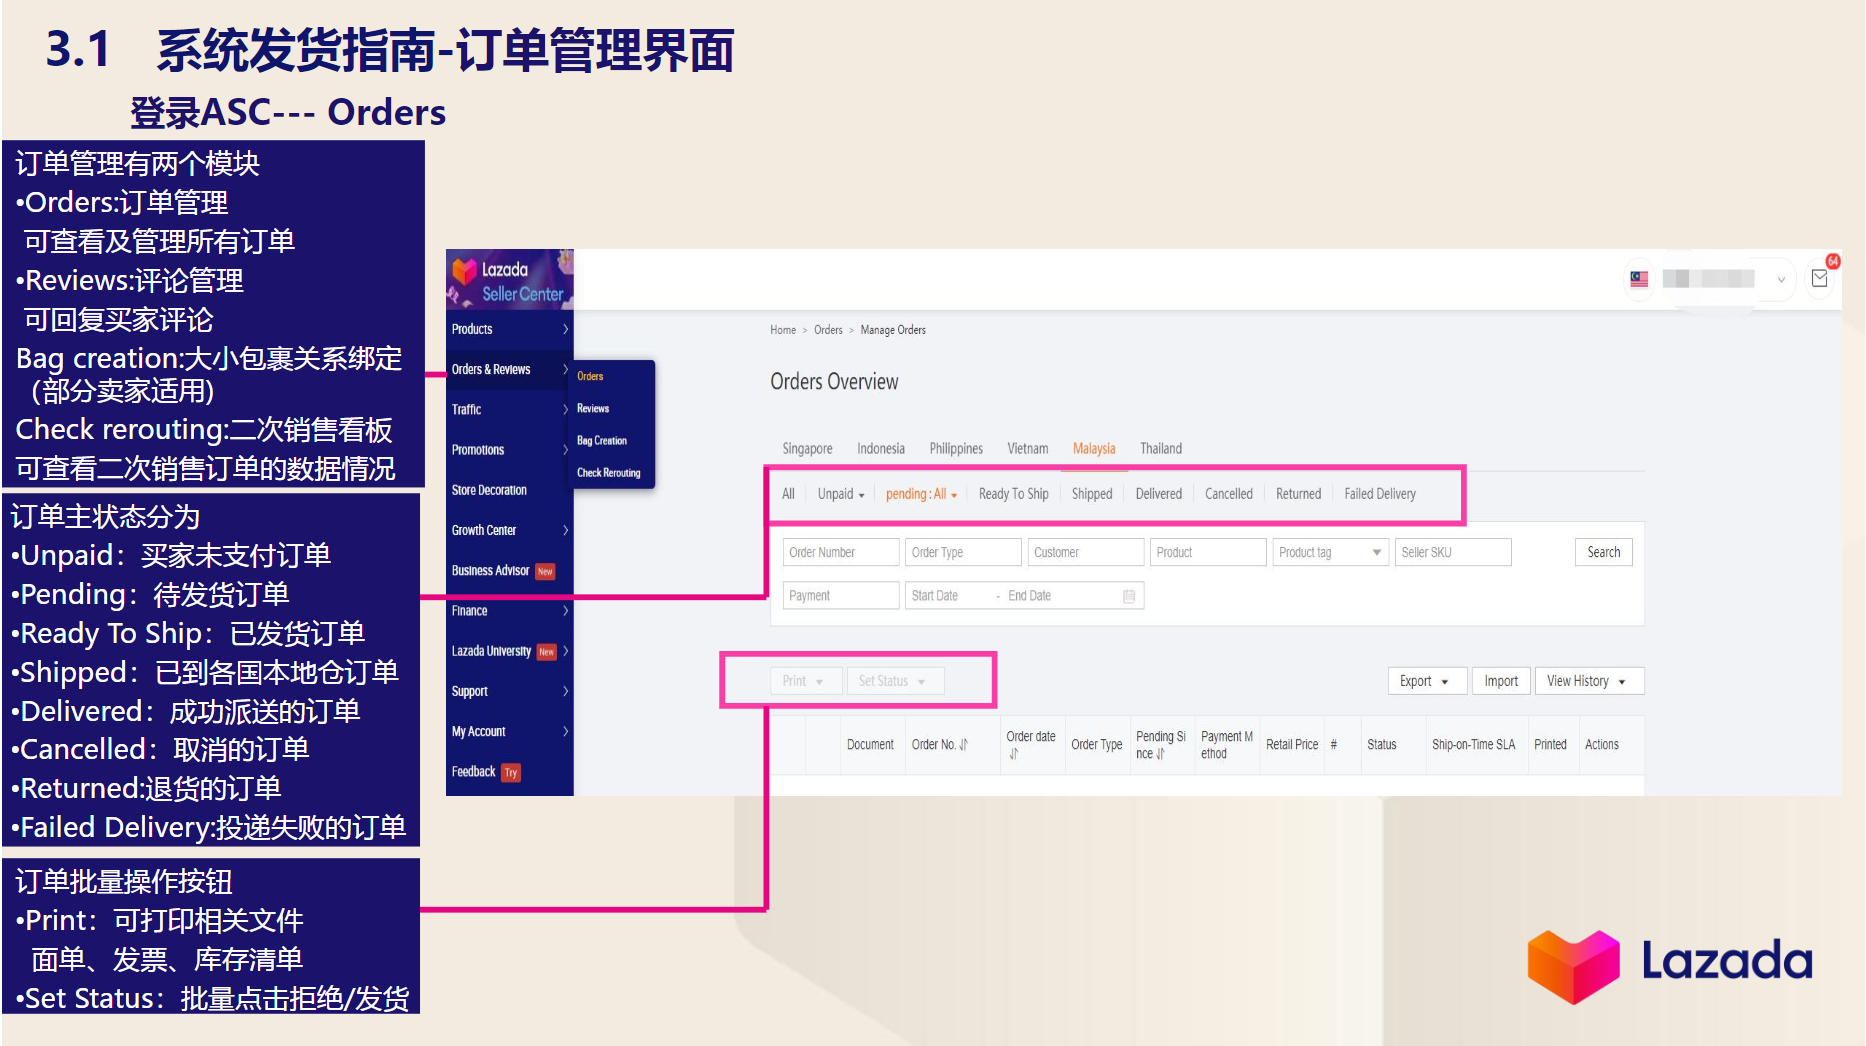Select Orders in the submenu
1866x1046 pixels.
click(x=590, y=377)
